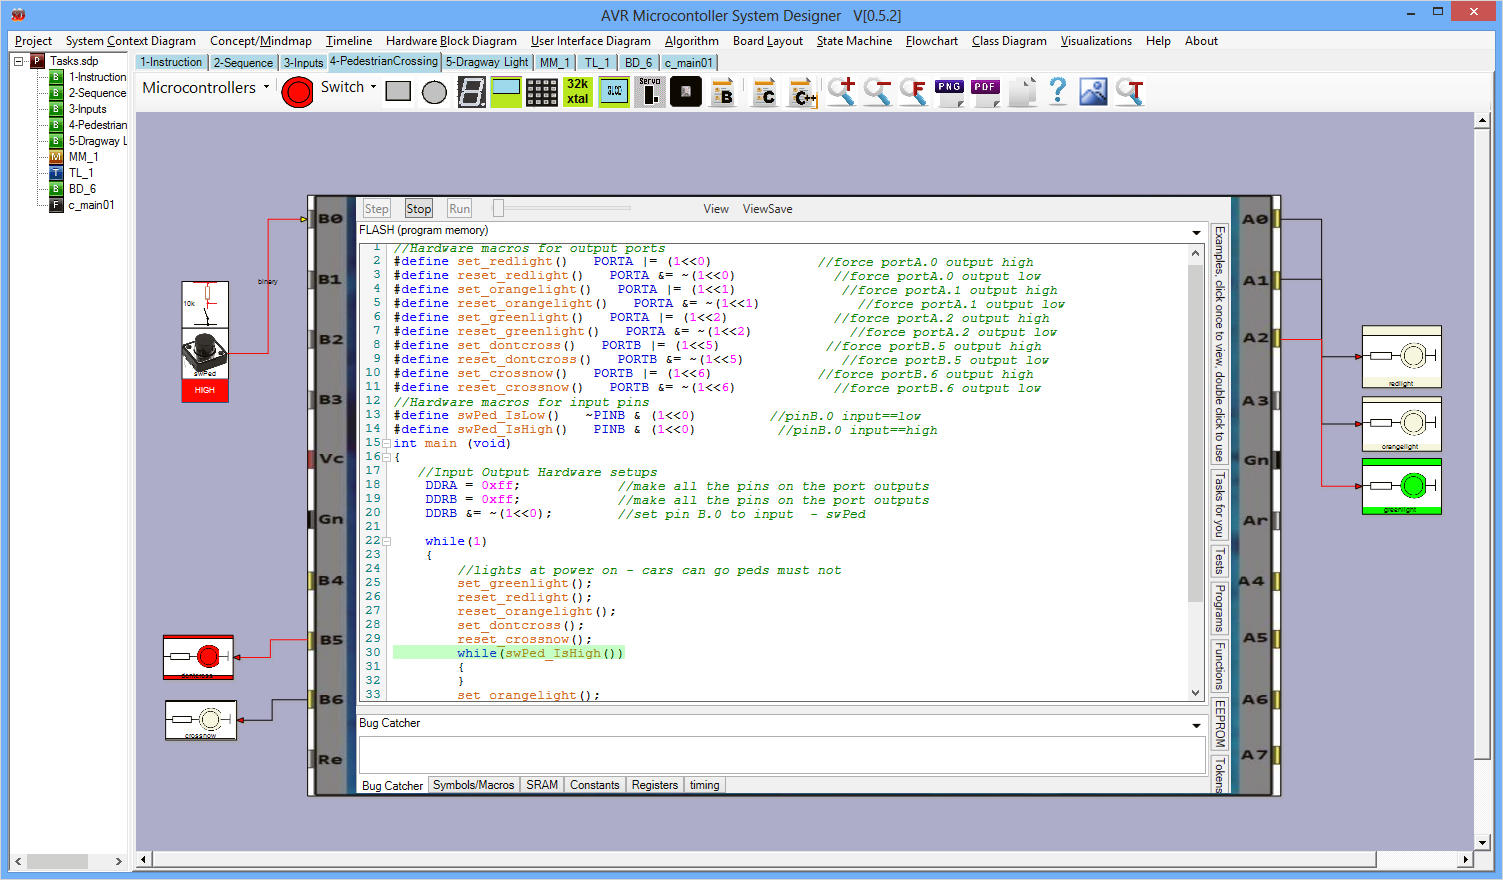Viewport: 1503px width, 880px height.
Task: Select the 32k xtal crystal icon
Action: click(x=578, y=92)
